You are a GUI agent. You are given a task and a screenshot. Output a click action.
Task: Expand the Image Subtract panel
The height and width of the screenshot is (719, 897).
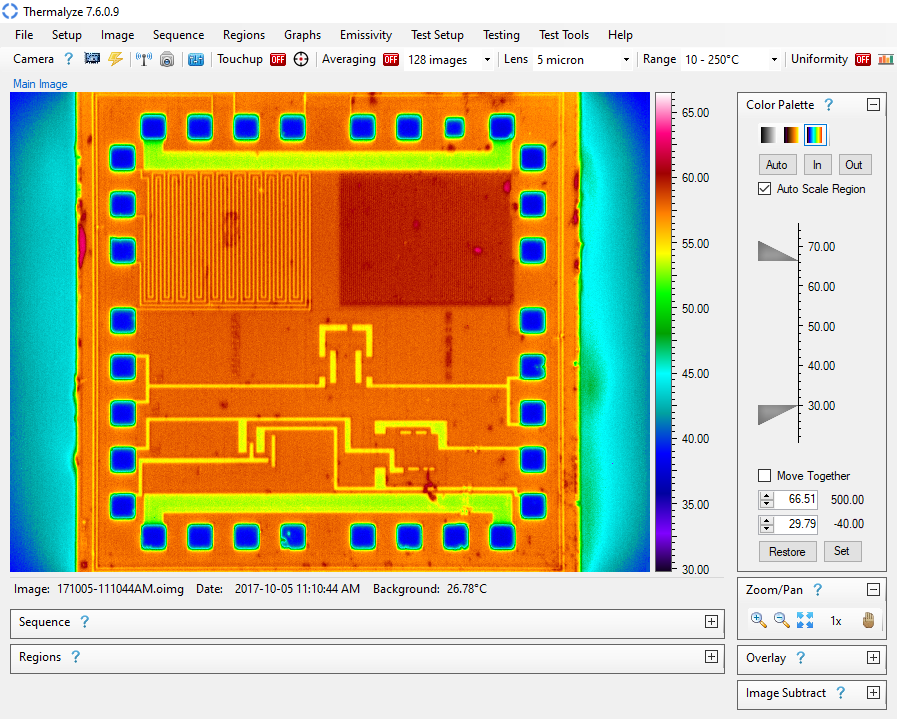(x=873, y=693)
